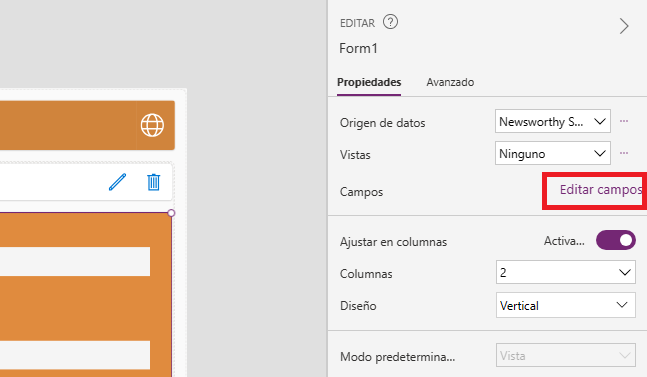Switch to the Avanzado tab
This screenshot has height=377, width=647.
tap(450, 82)
